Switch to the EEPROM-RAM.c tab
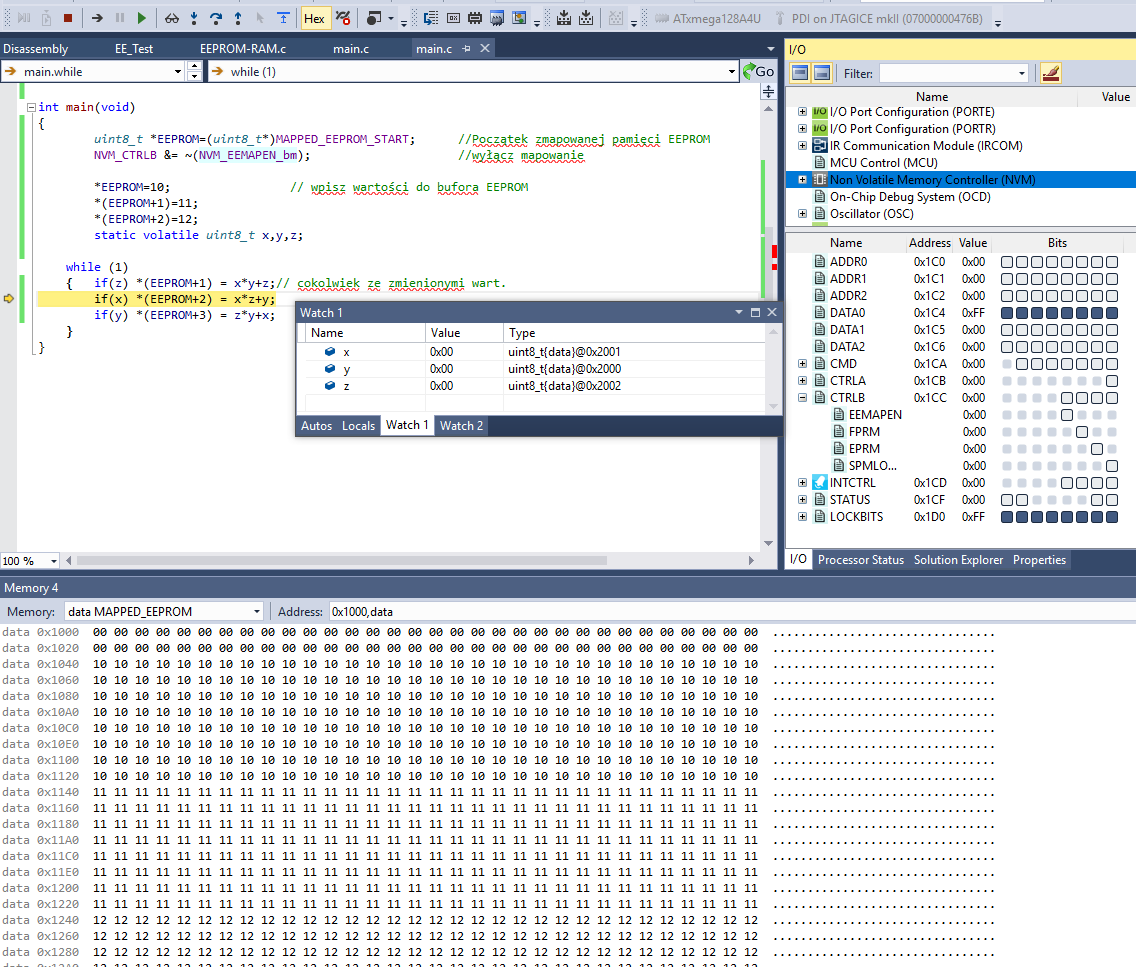This screenshot has height=967, width=1136. pos(242,49)
